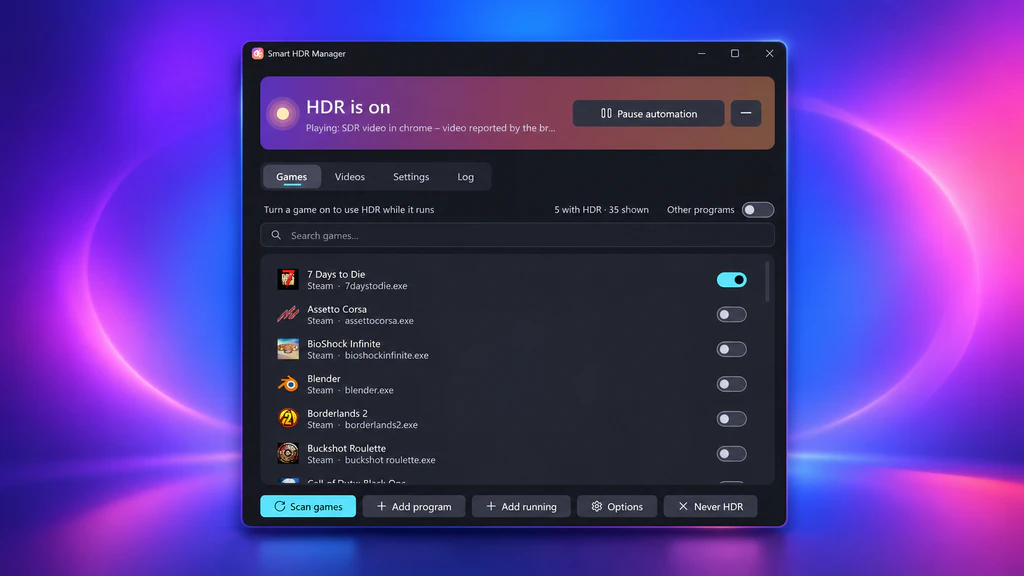Enable HDR for Buckshot Roulette
The width and height of the screenshot is (1024, 576).
[x=731, y=453]
